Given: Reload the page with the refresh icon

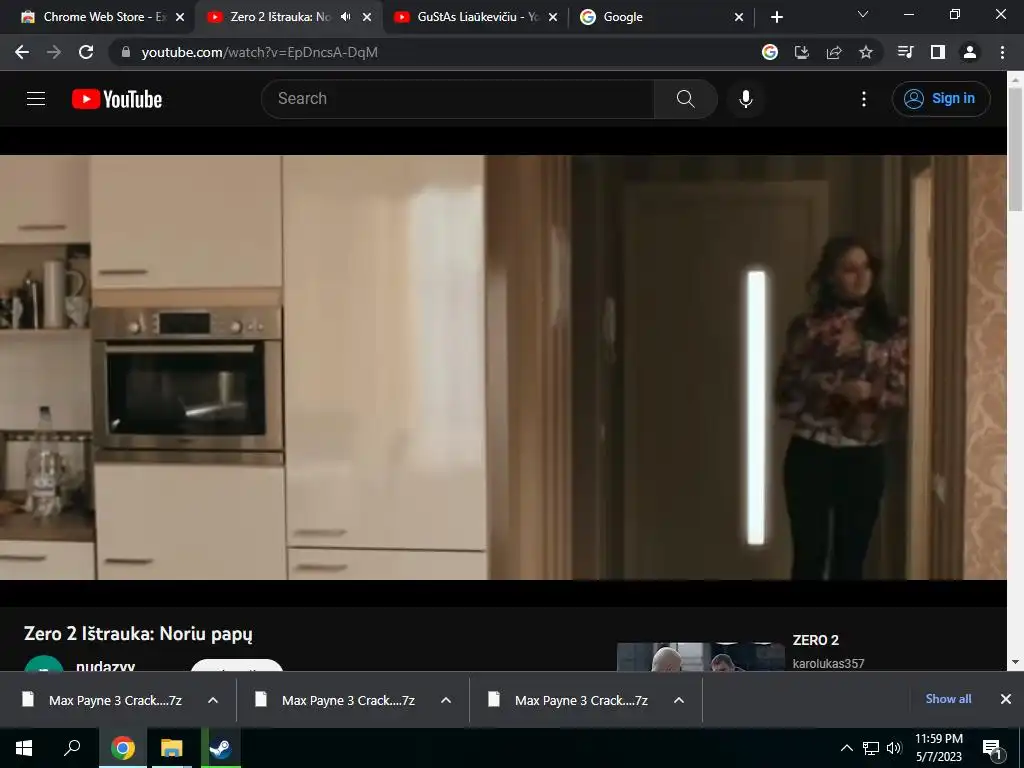Looking at the screenshot, I should point(86,52).
